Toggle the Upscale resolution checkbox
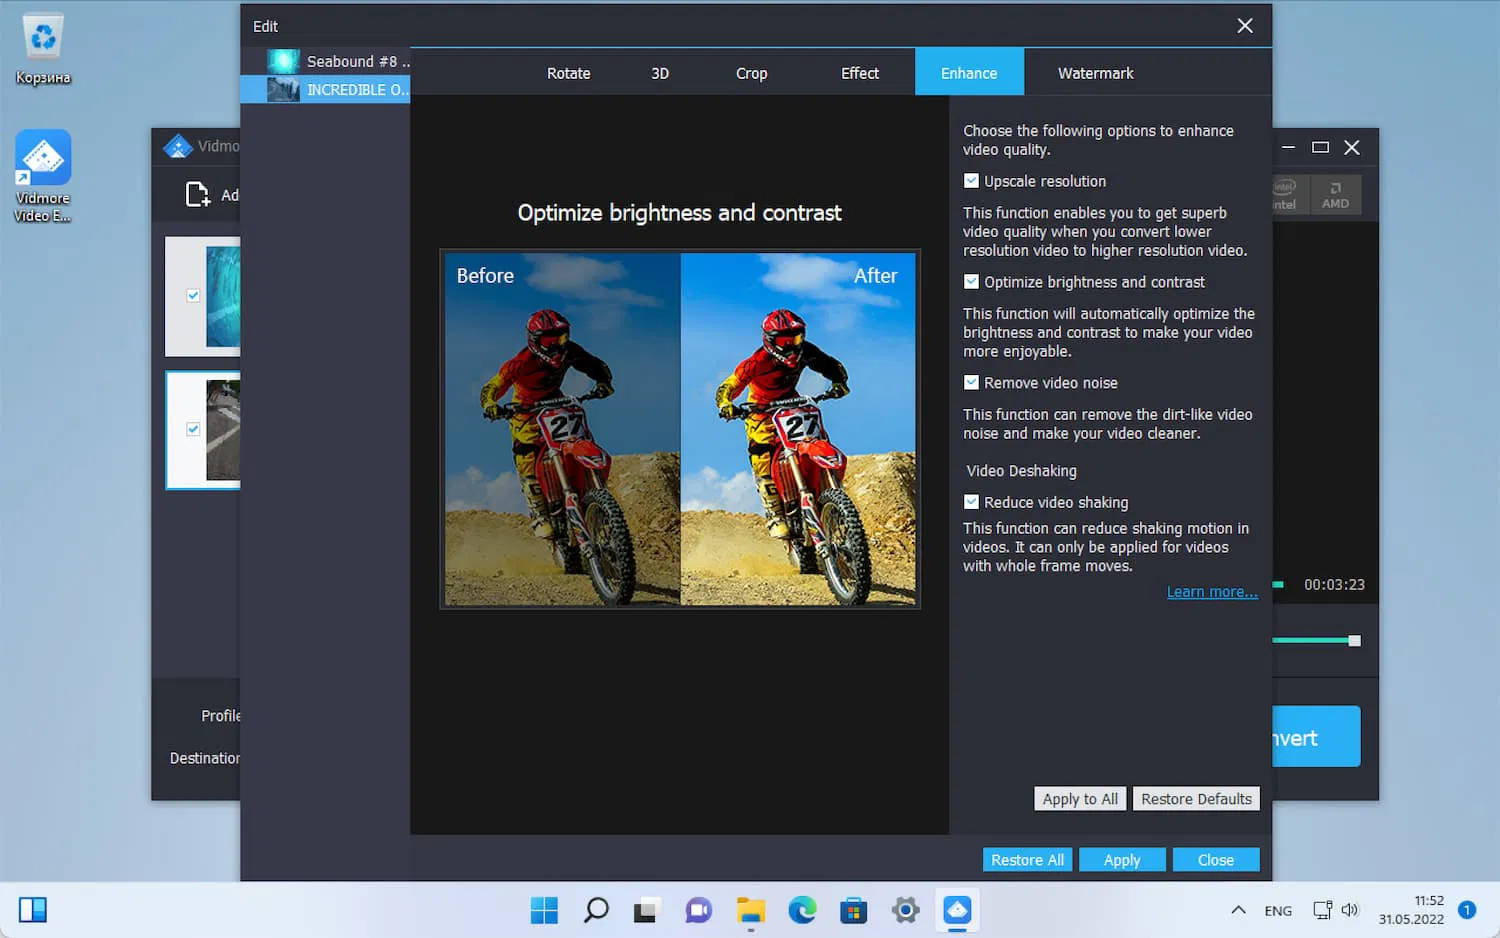Viewport: 1500px width, 938px height. coord(971,181)
